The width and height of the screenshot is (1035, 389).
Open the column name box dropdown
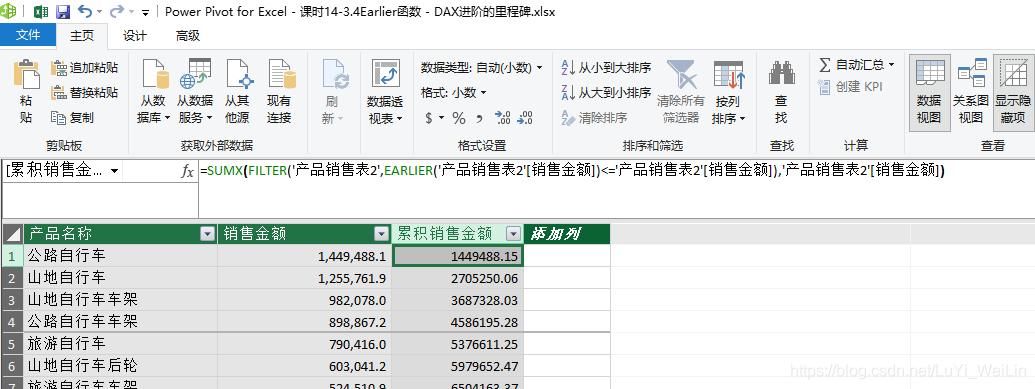point(115,171)
